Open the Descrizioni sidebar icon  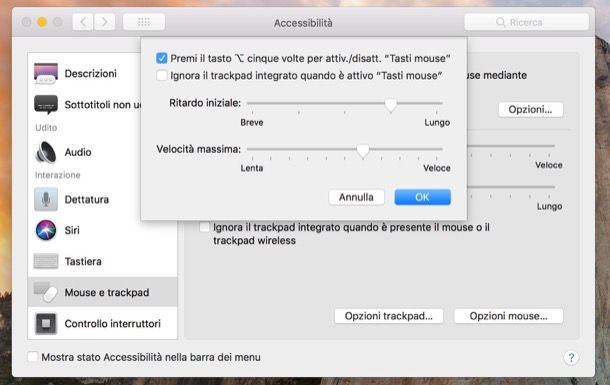click(x=46, y=73)
